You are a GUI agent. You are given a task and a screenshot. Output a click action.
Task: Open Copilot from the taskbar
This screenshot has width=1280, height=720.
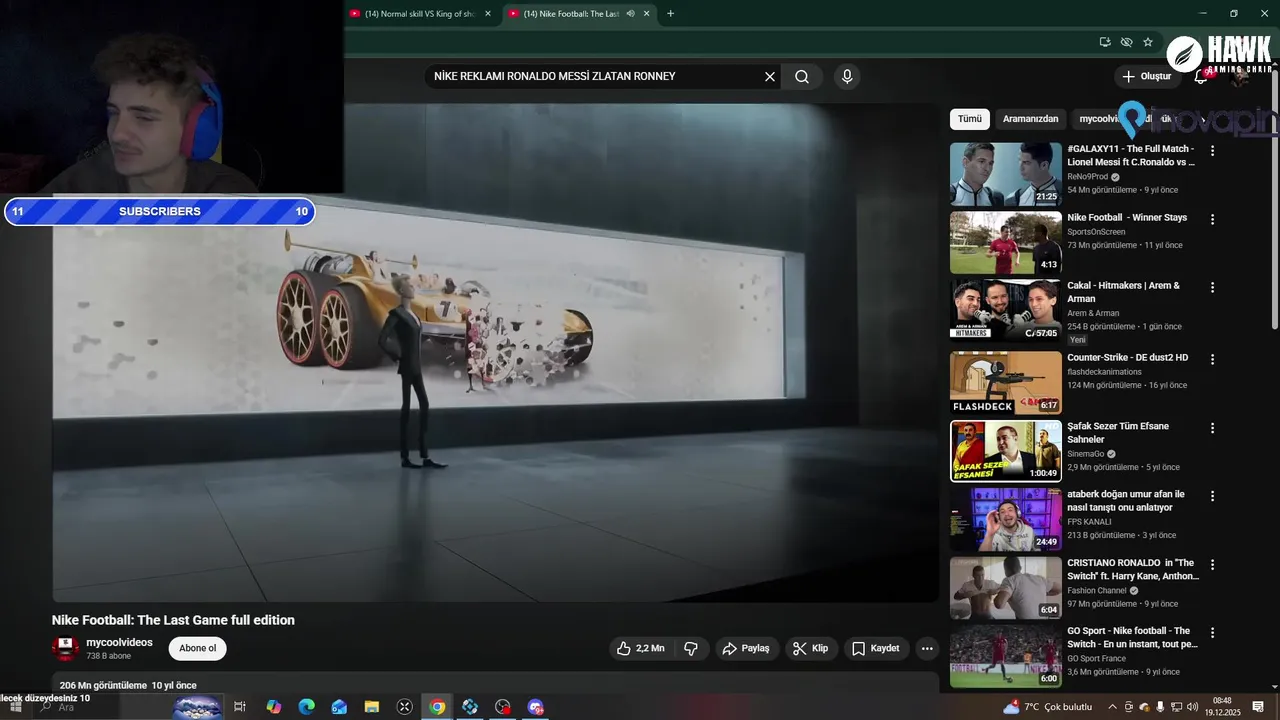274,707
